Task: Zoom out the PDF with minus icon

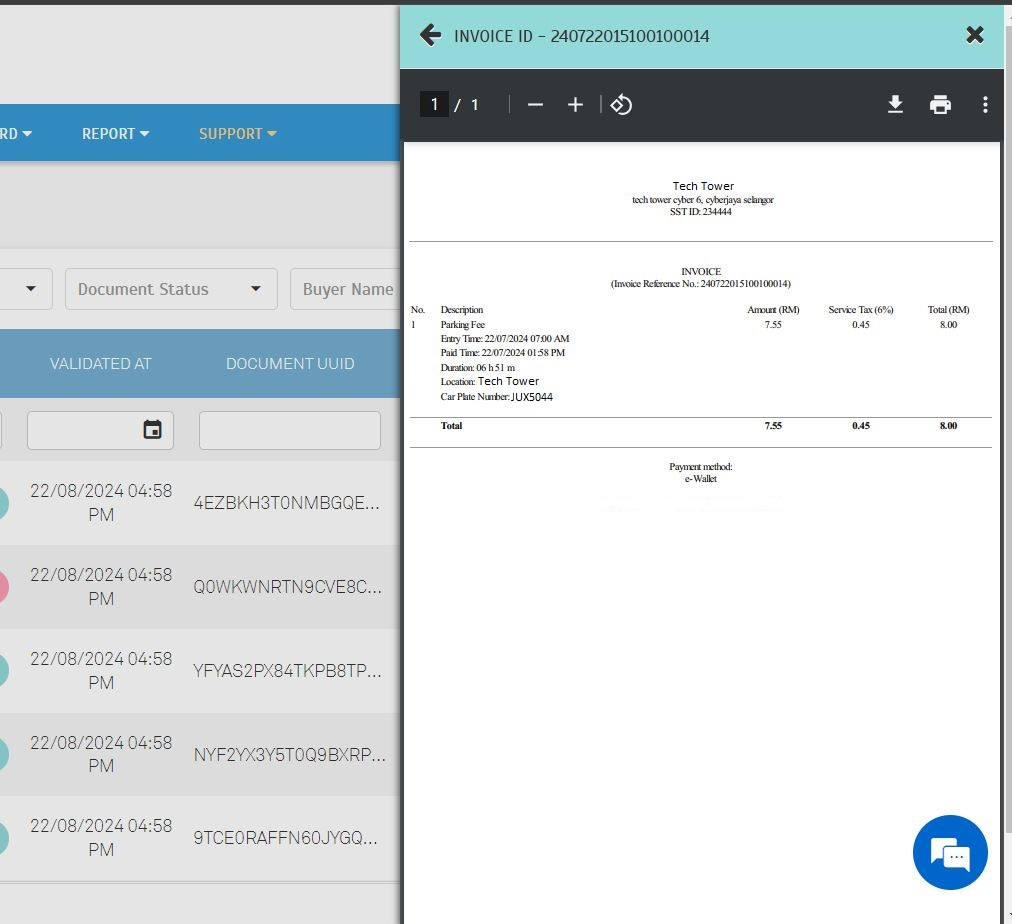Action: click(535, 105)
